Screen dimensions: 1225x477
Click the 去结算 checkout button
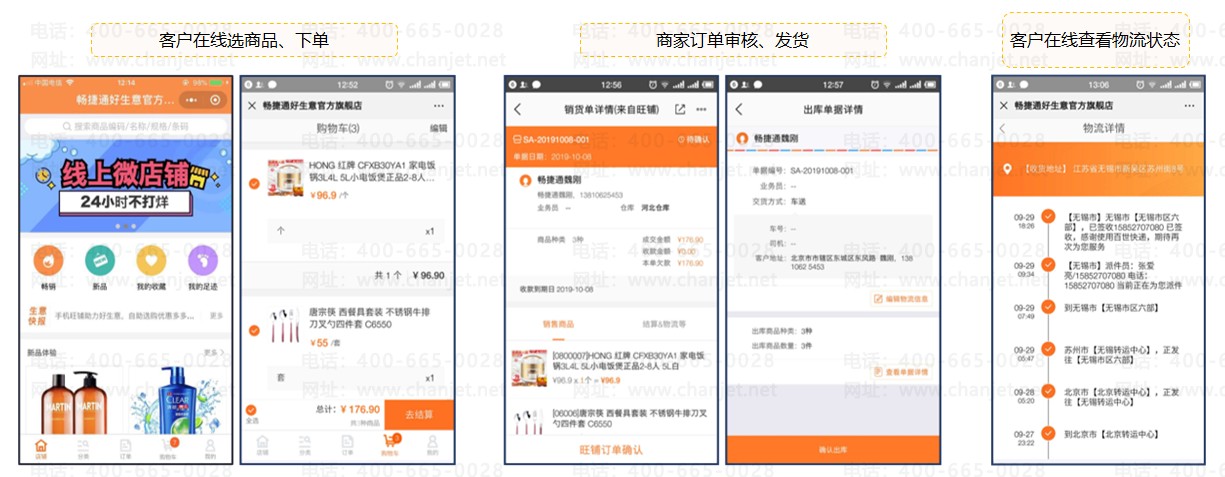click(419, 414)
